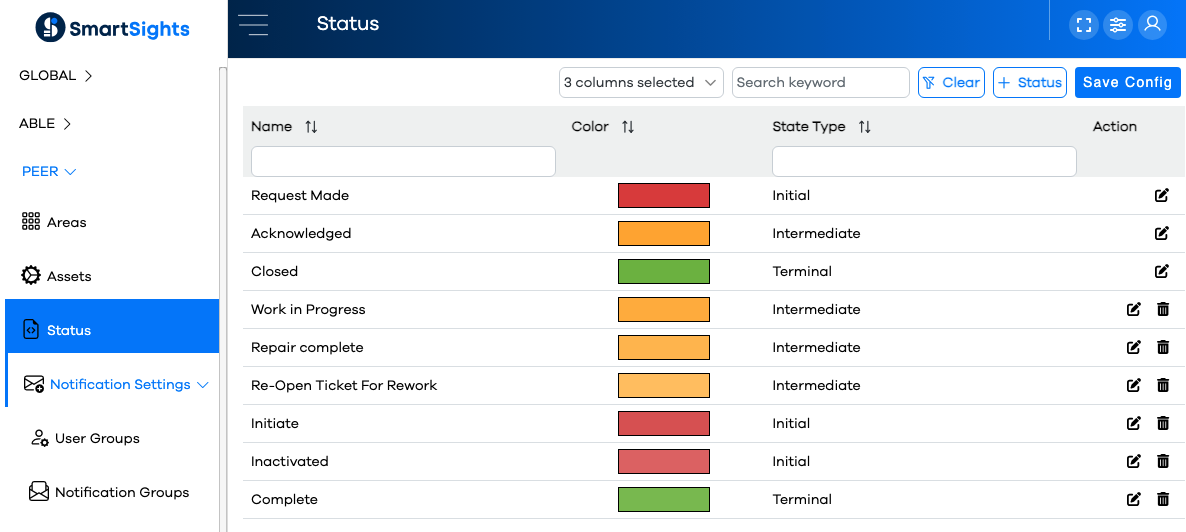
Task: Collapse the PEER section
Action: click(49, 171)
